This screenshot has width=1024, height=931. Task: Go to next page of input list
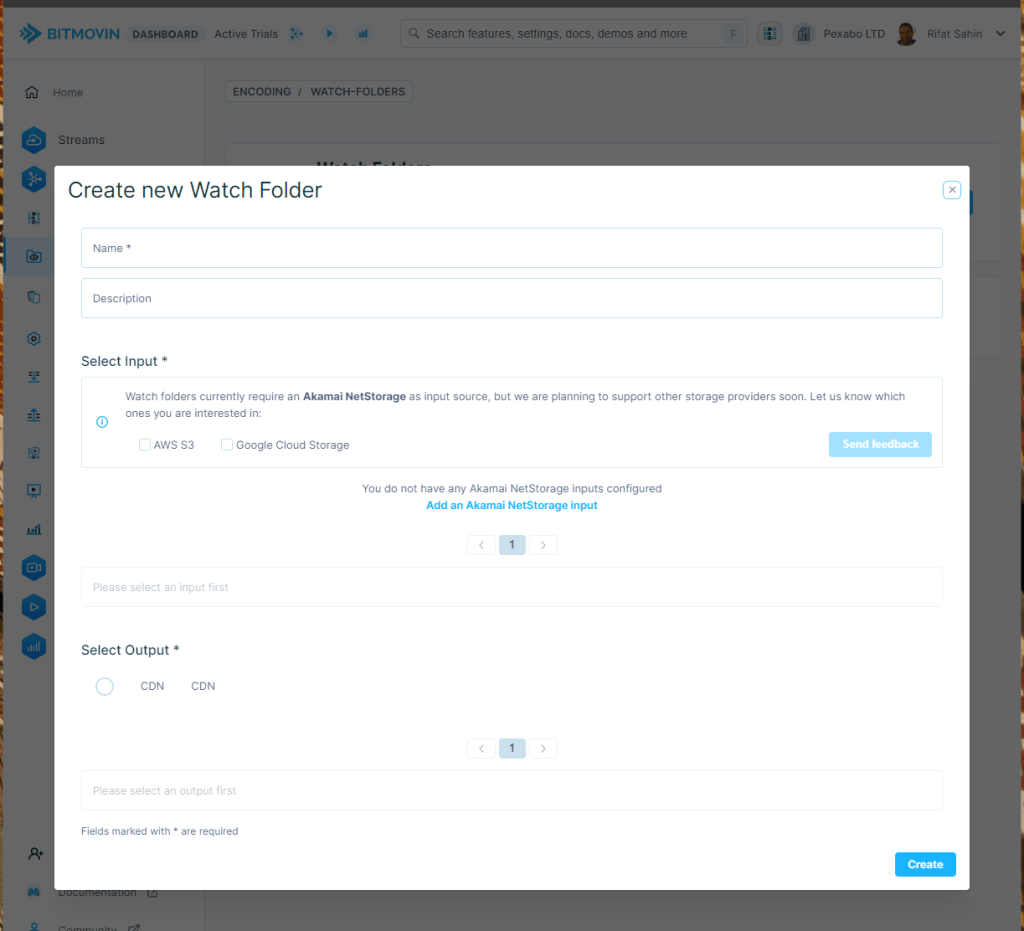click(x=543, y=544)
